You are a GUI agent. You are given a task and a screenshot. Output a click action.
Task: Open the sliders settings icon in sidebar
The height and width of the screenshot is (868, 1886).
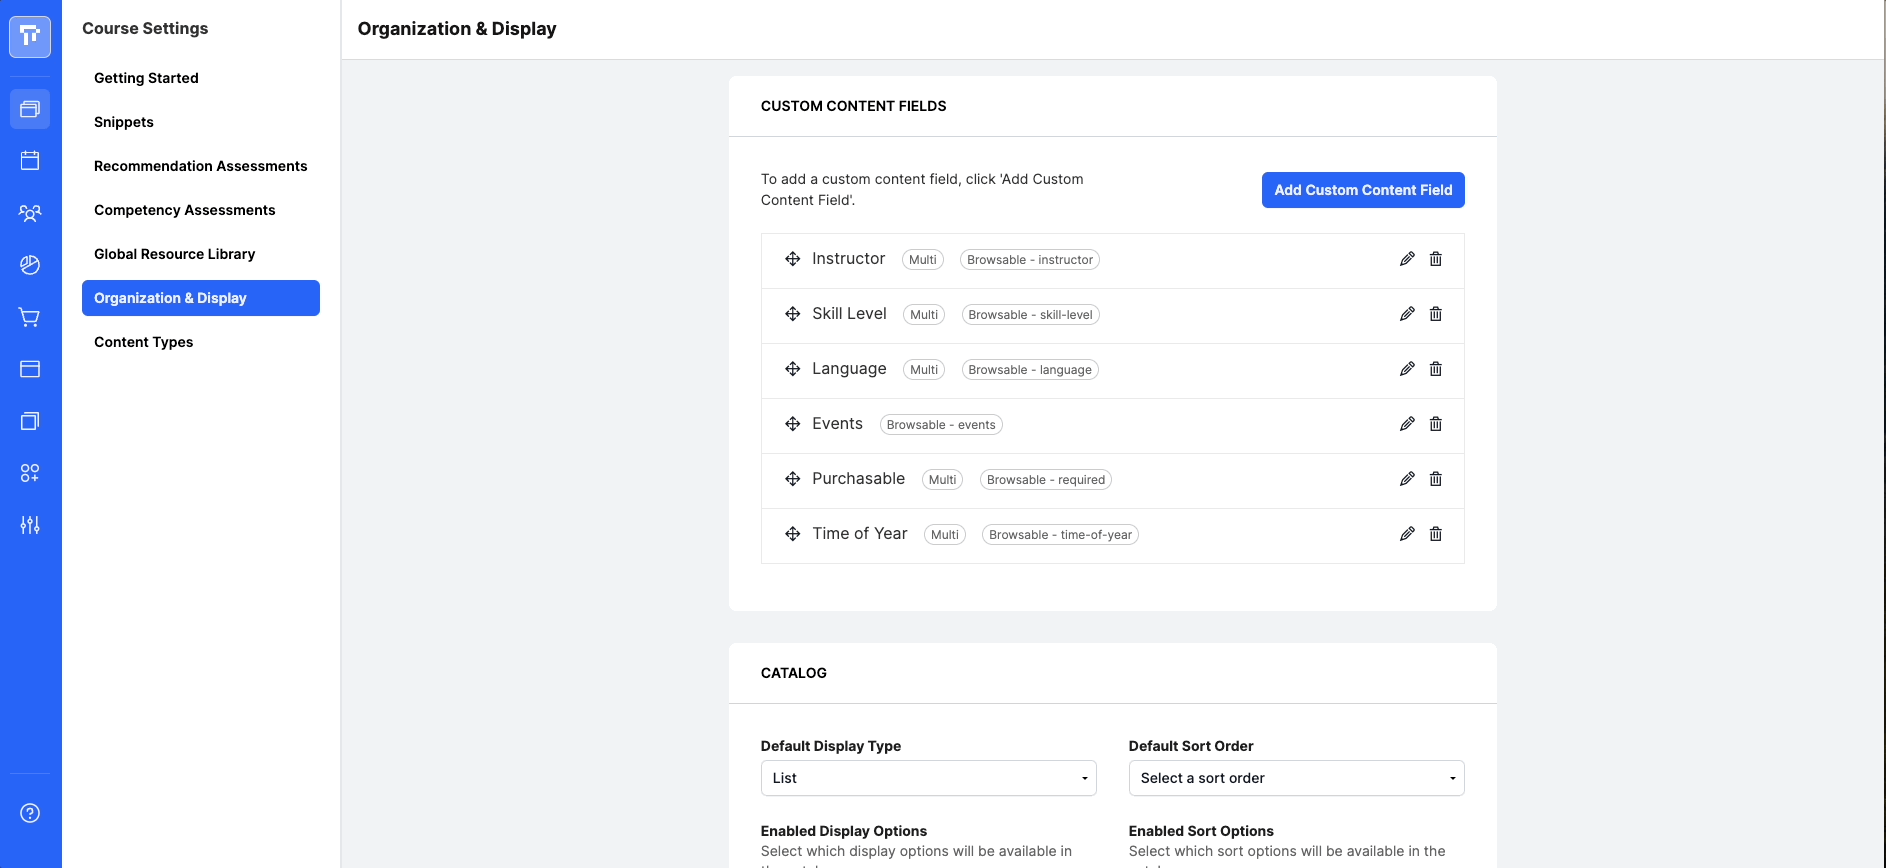pos(30,525)
